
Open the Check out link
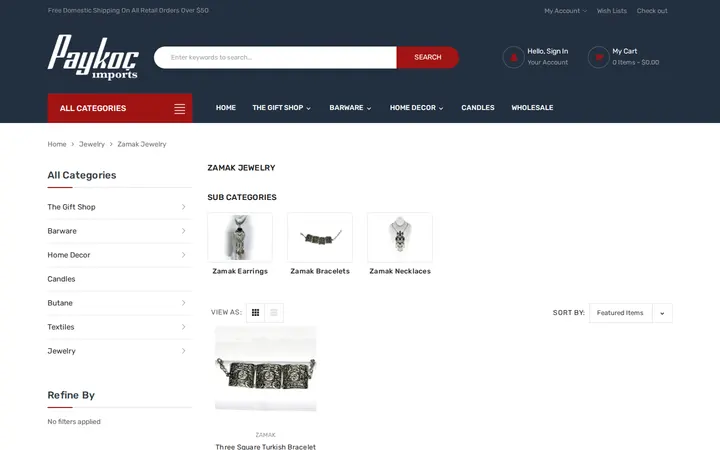[652, 11]
